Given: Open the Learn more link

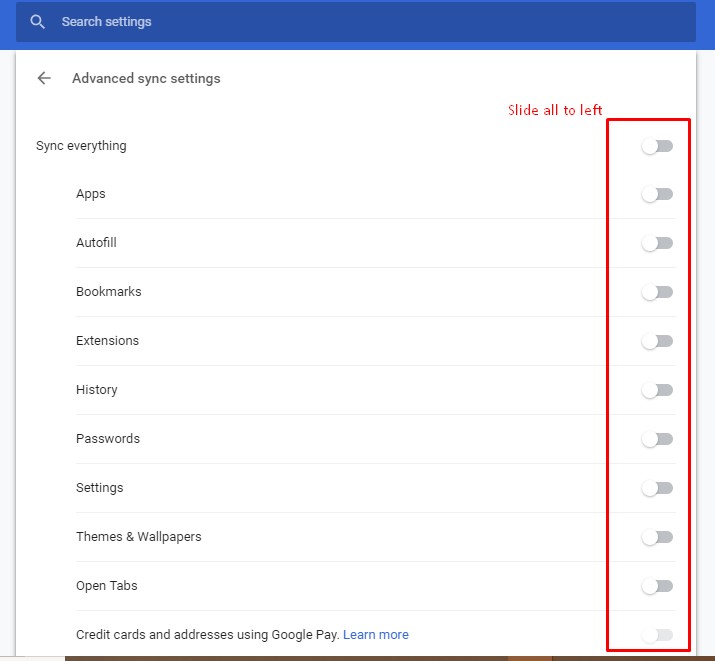Looking at the screenshot, I should click(376, 635).
